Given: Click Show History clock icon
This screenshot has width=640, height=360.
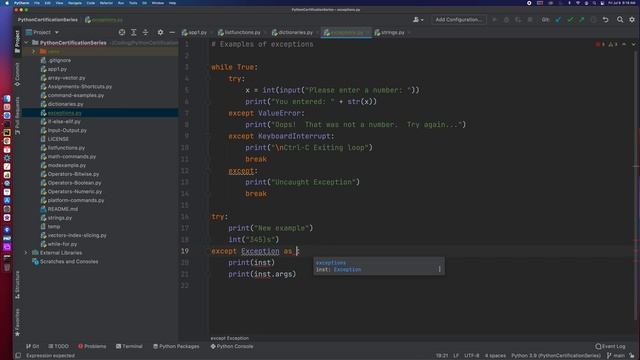Looking at the screenshot, I should click(x=593, y=20).
